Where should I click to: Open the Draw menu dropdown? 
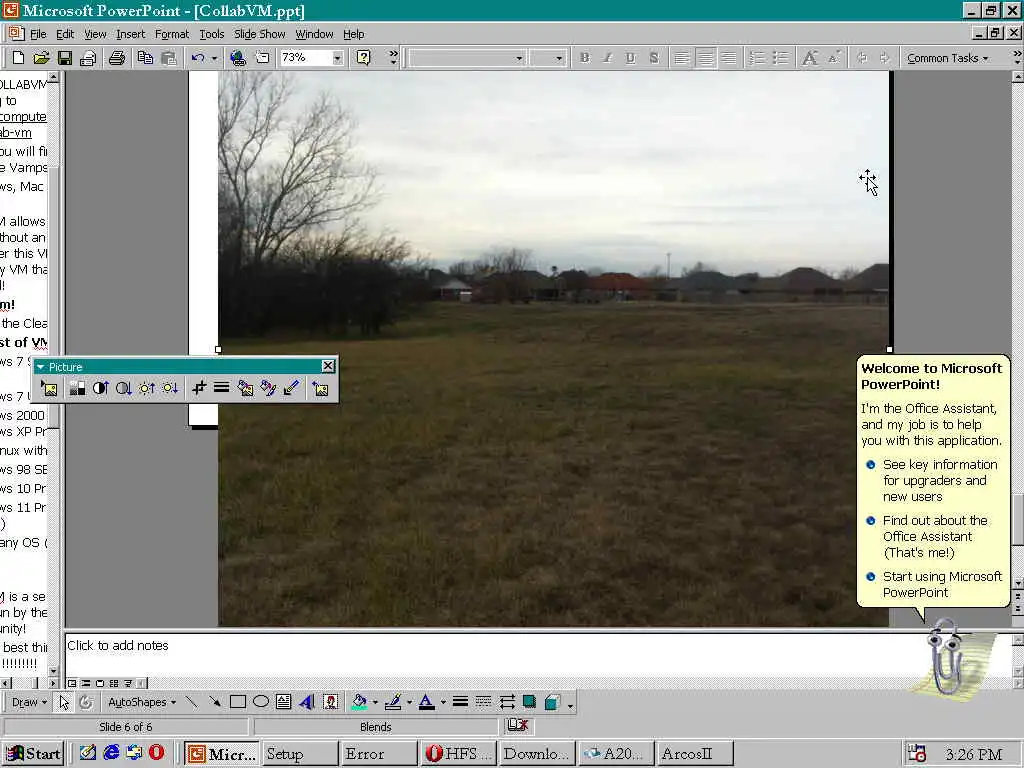click(29, 702)
